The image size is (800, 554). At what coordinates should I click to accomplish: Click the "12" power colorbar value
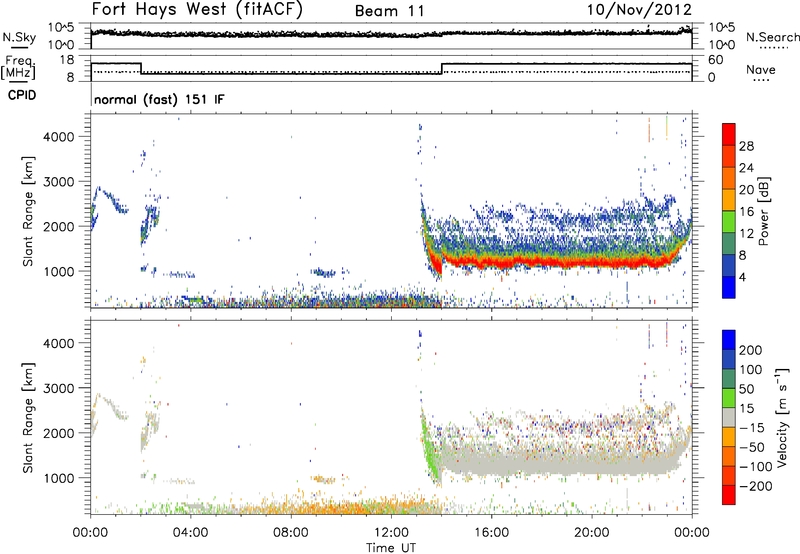point(746,234)
